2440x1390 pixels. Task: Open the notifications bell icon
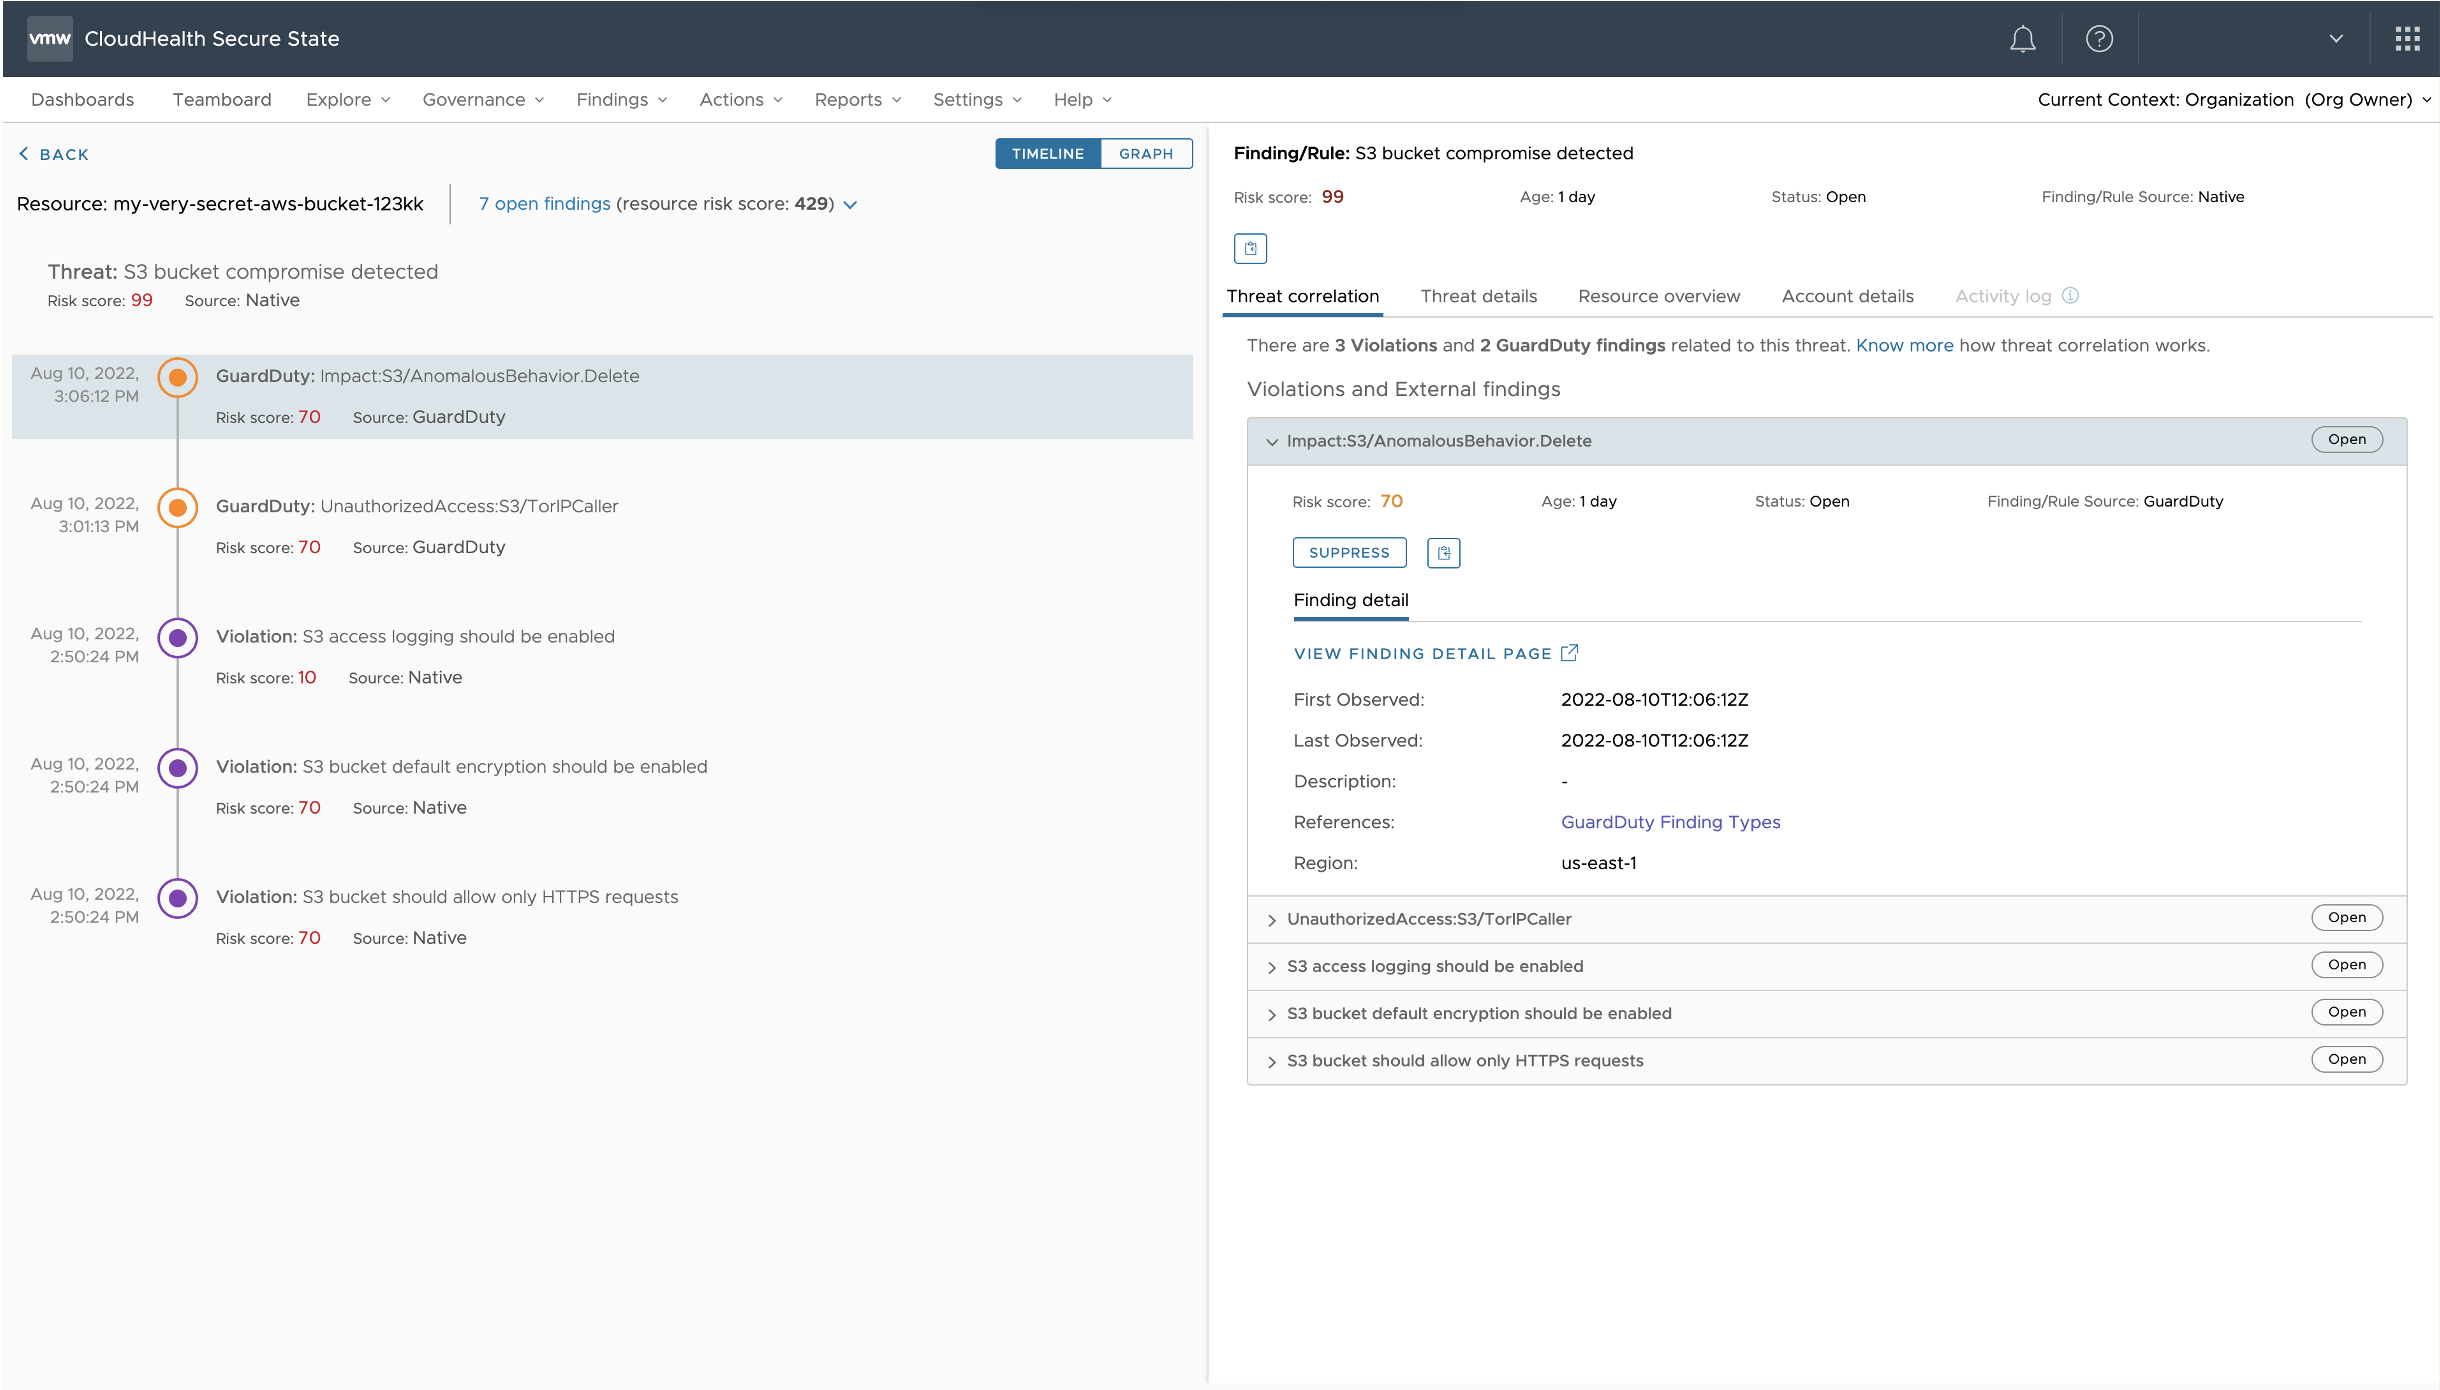[x=2022, y=39]
